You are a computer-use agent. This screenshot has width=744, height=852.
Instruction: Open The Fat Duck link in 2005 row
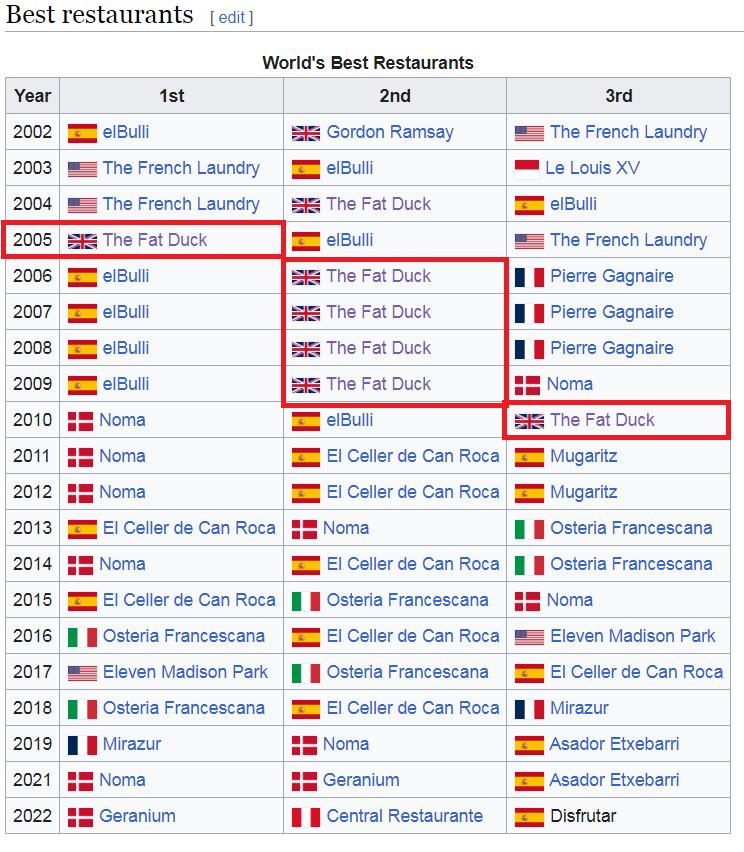pyautogui.click(x=155, y=240)
